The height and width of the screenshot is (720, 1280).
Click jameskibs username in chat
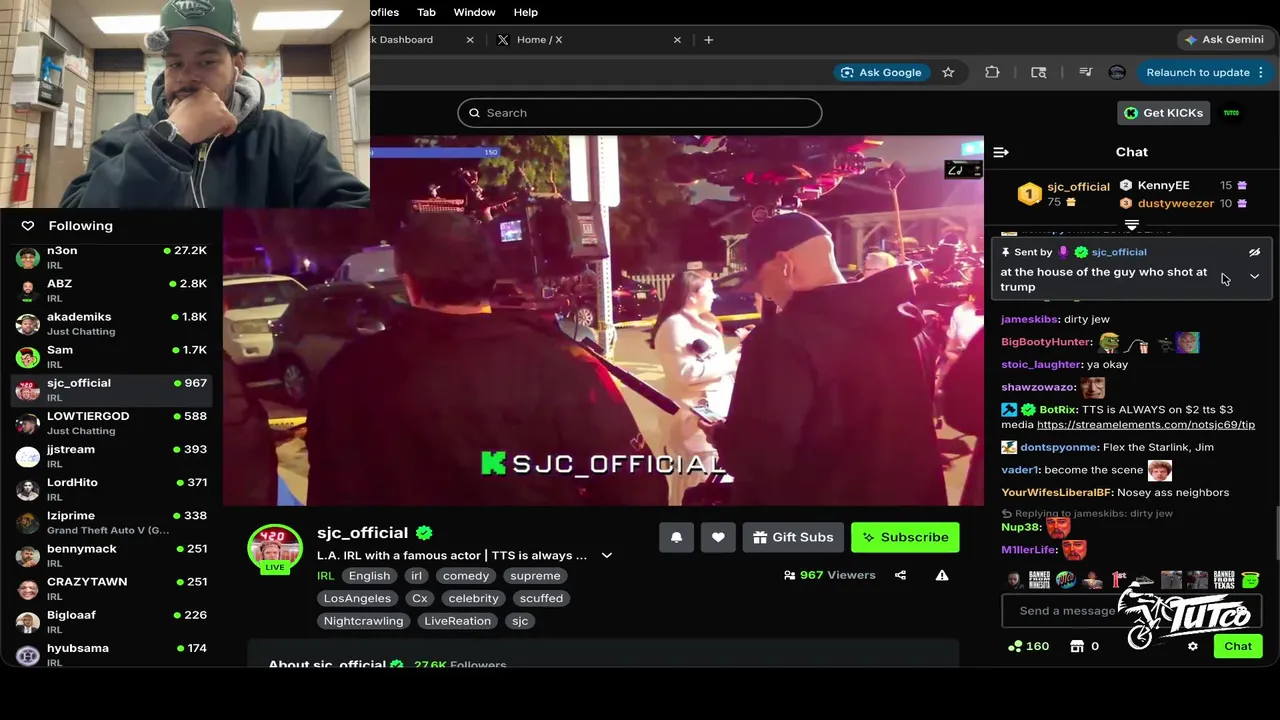coord(1029,319)
